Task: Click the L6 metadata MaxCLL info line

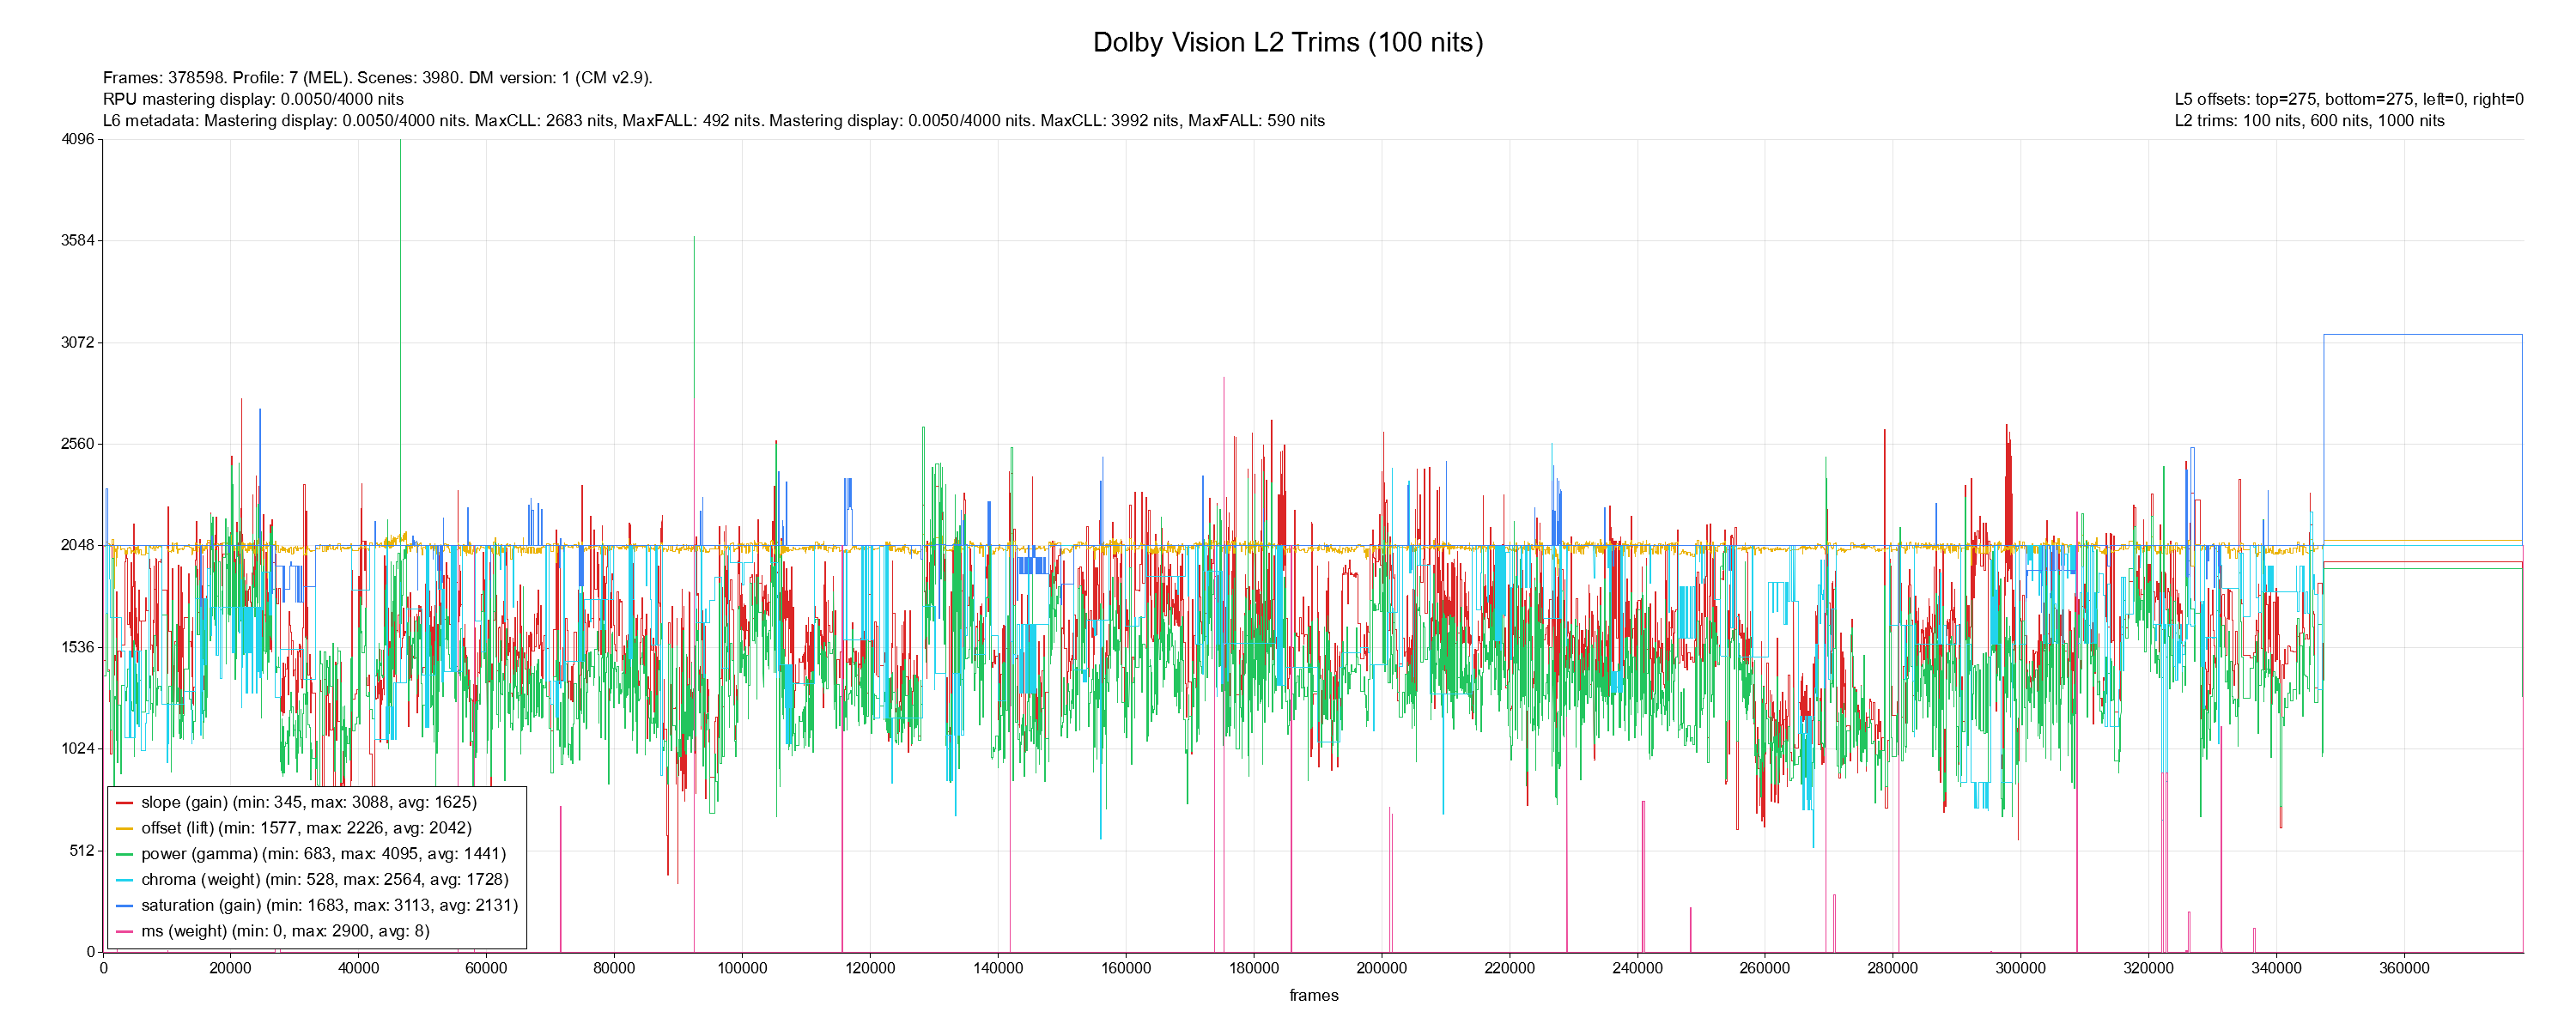Action: click(713, 121)
